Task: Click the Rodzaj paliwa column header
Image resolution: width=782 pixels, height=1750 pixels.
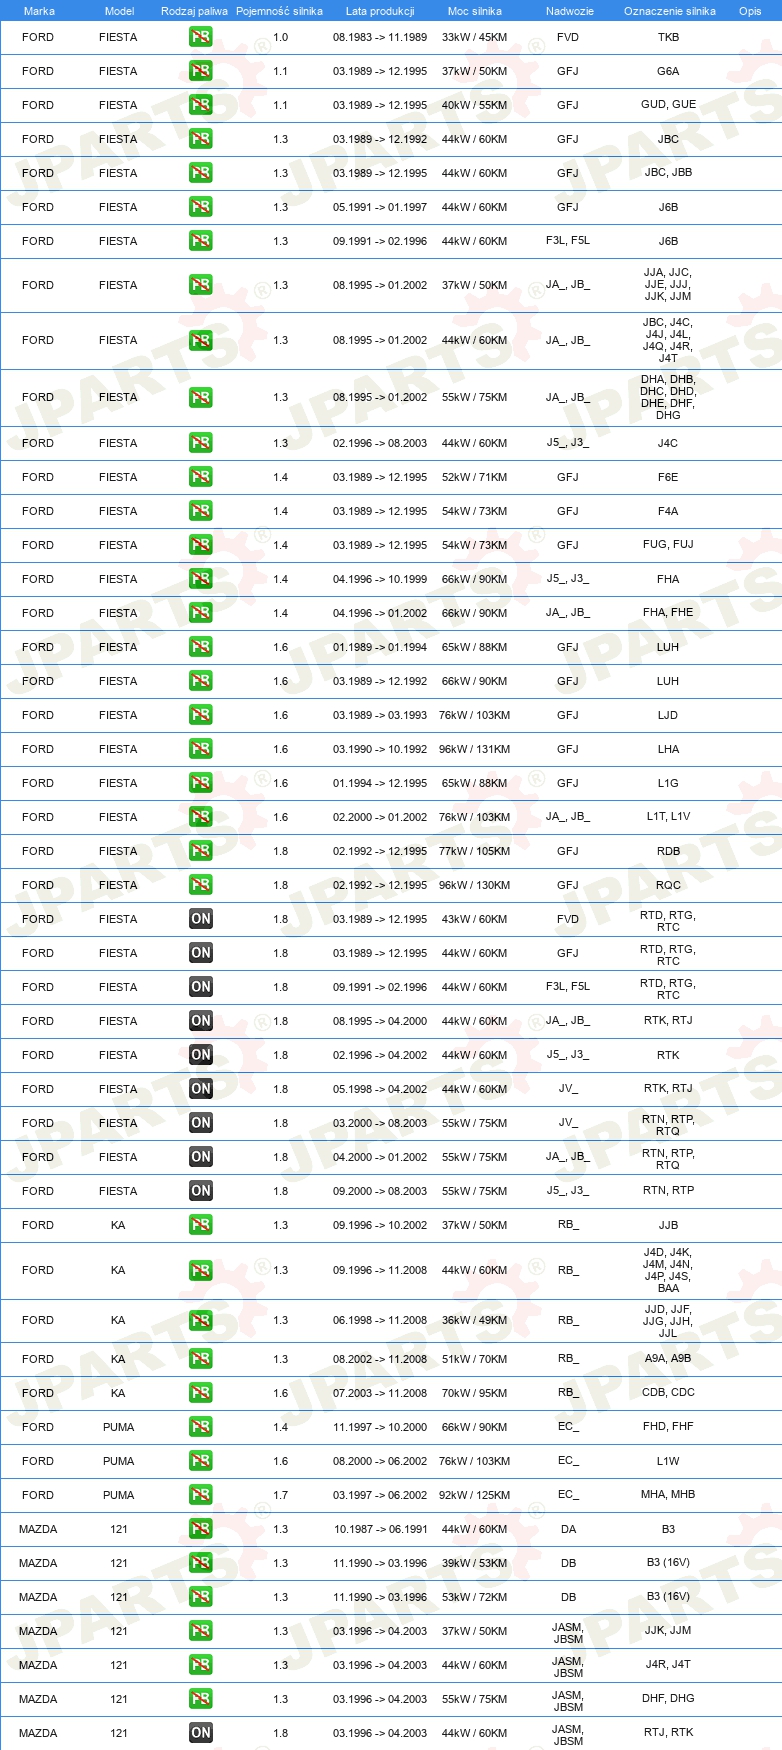Action: [x=194, y=11]
